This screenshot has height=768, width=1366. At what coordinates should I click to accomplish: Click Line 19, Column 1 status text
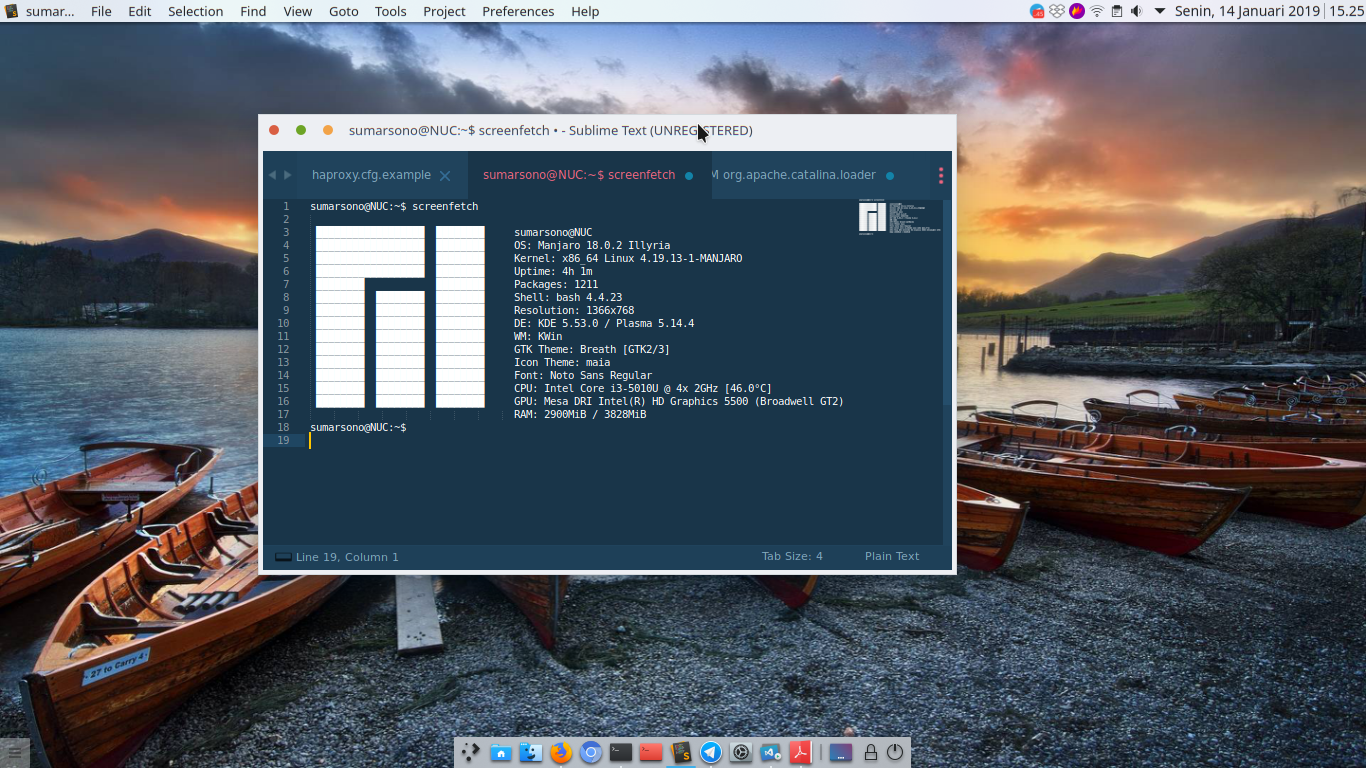(x=347, y=557)
